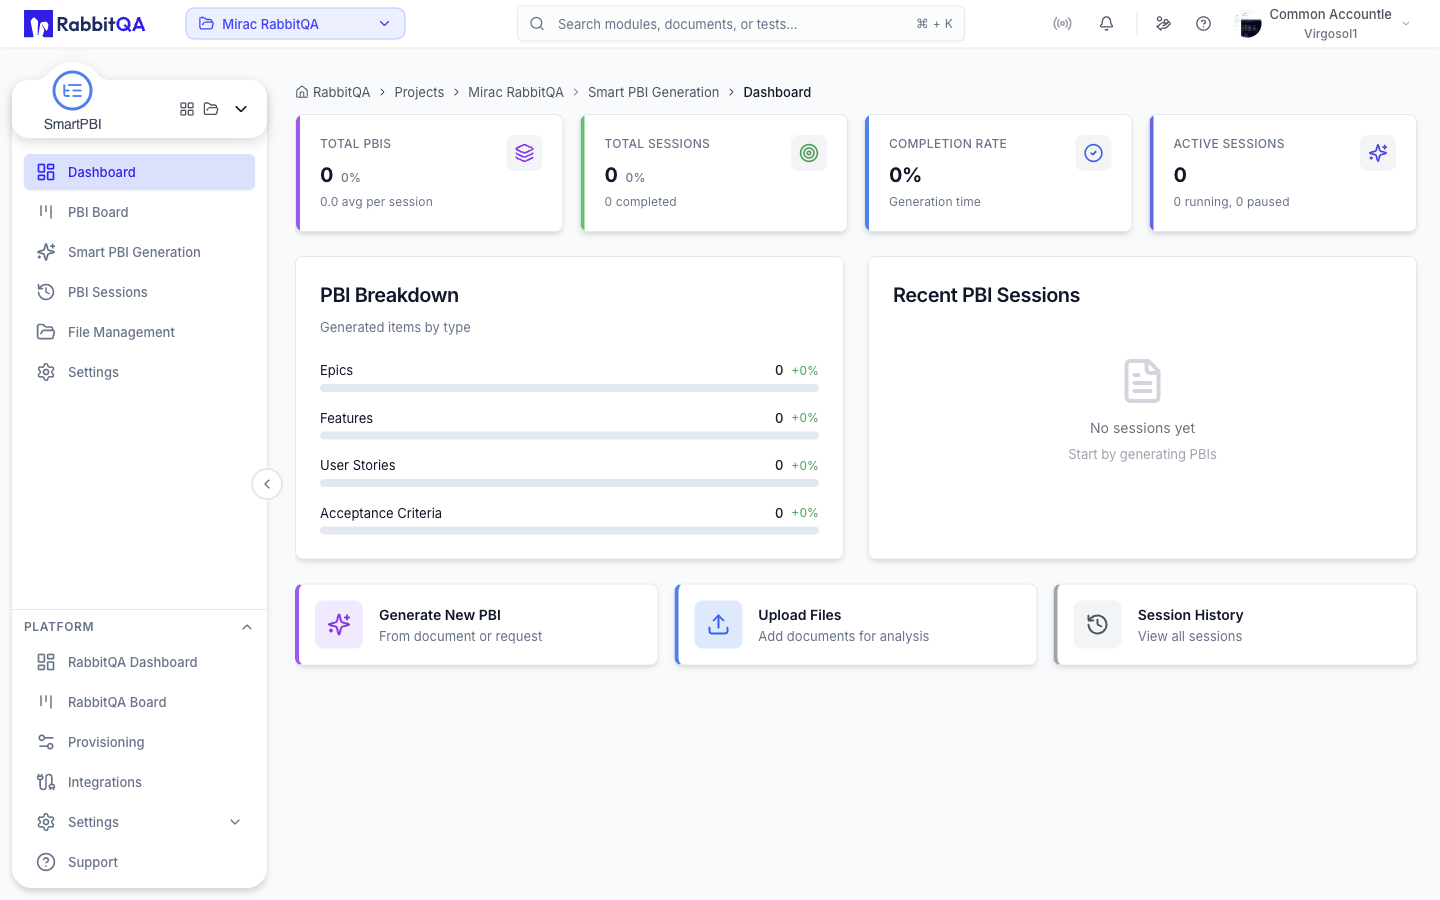
Task: Focus the search modules input field
Action: pyautogui.click(x=741, y=24)
